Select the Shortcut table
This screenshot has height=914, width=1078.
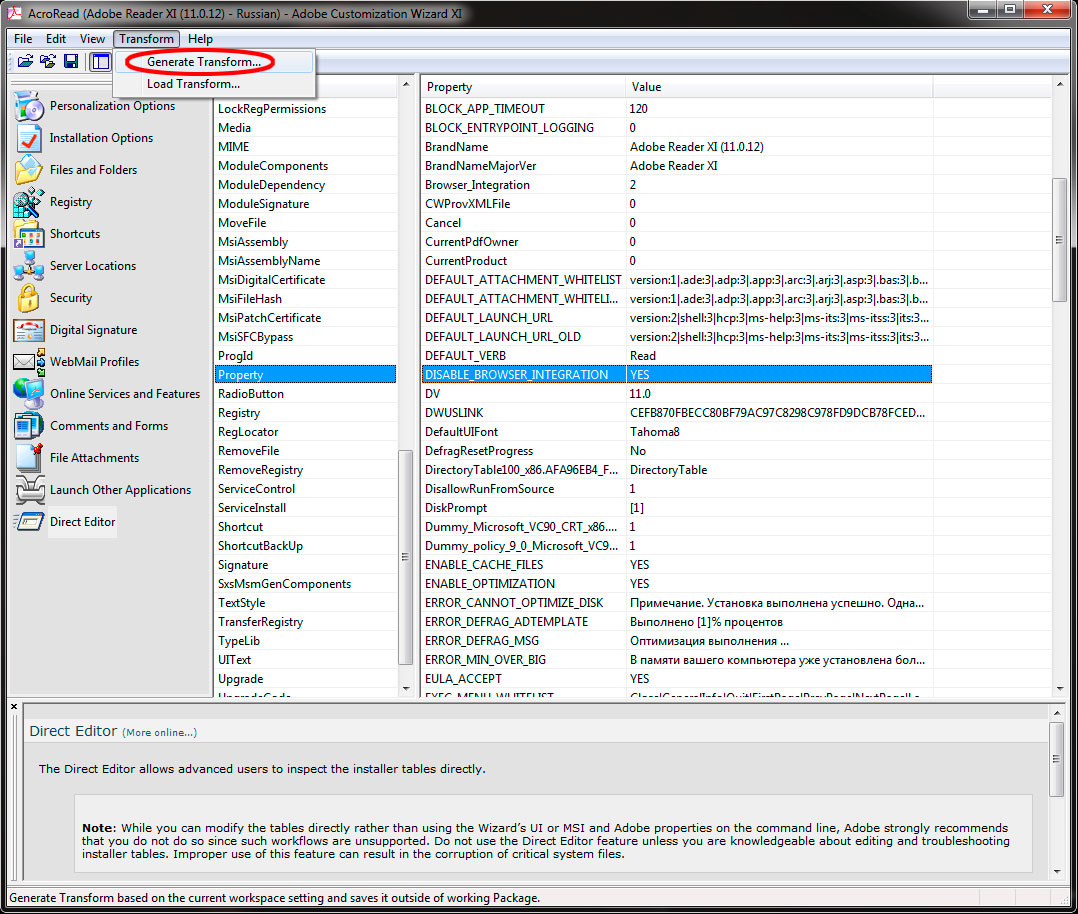point(305,527)
